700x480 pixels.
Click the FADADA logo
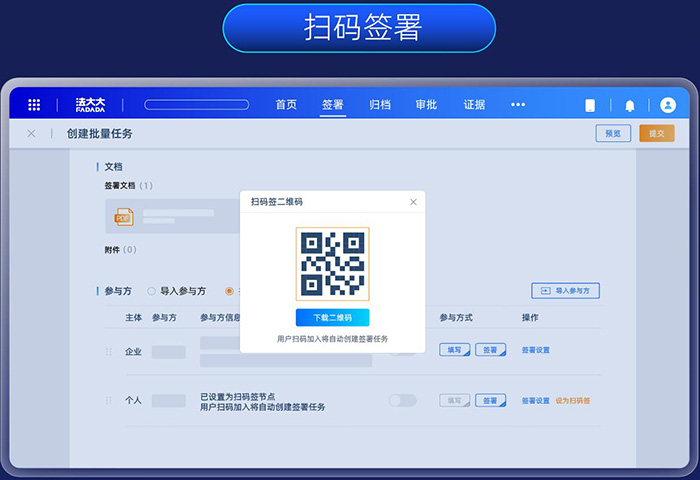[x=90, y=105]
